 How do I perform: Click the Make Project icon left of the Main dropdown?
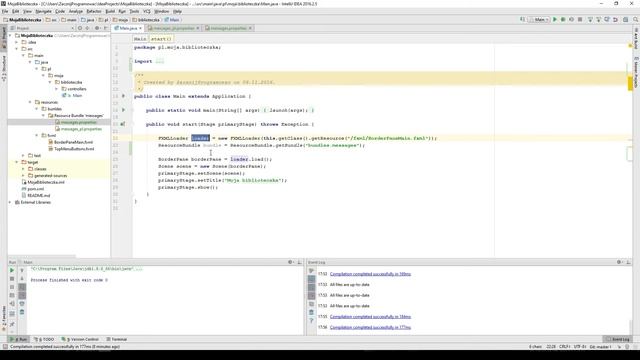pyautogui.click(x=522, y=20)
